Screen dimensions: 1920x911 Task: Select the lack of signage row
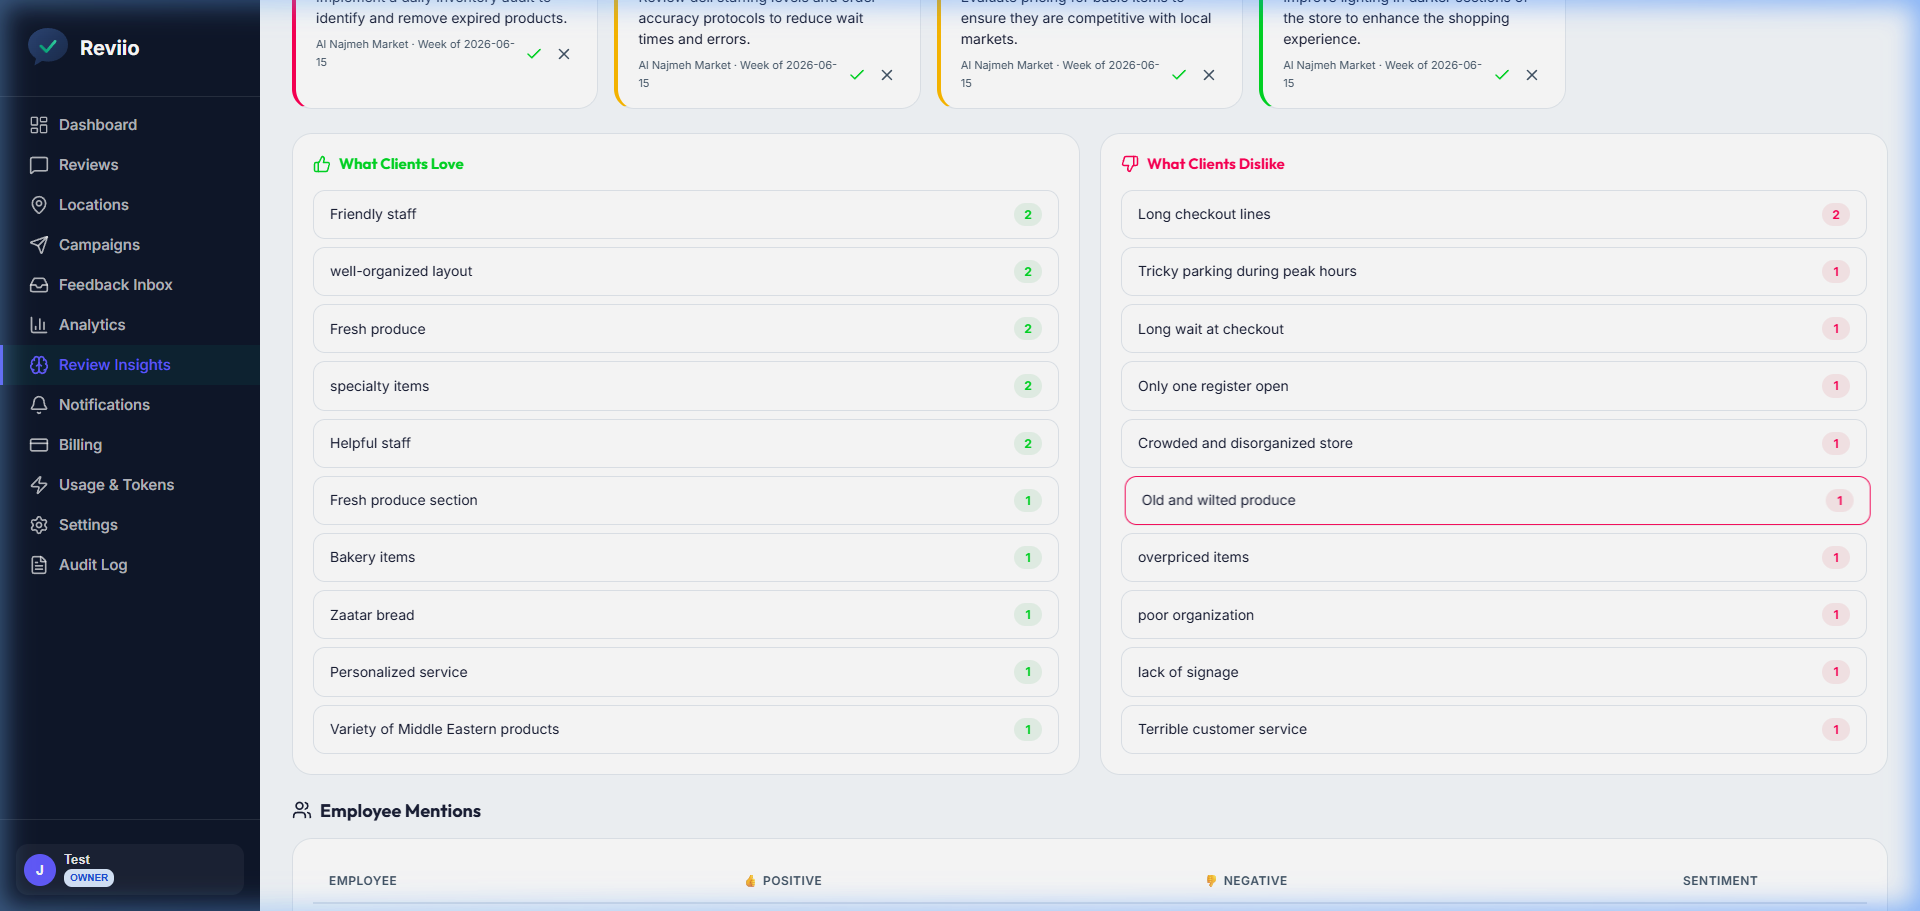1494,672
